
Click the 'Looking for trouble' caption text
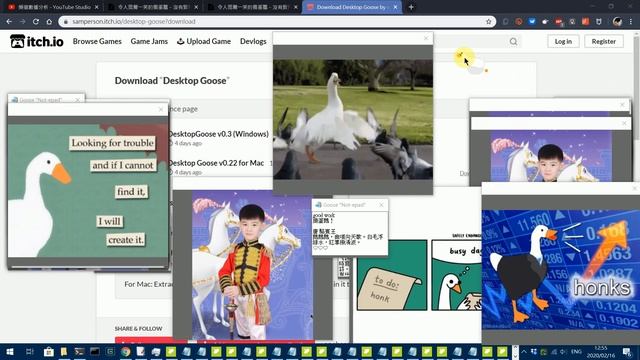coord(113,143)
